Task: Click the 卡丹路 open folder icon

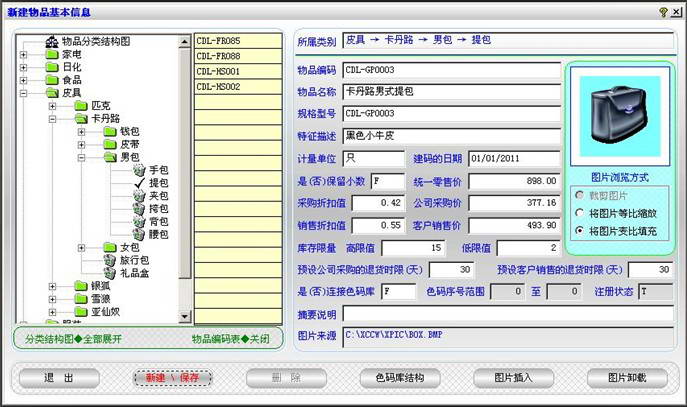Action: coord(81,118)
